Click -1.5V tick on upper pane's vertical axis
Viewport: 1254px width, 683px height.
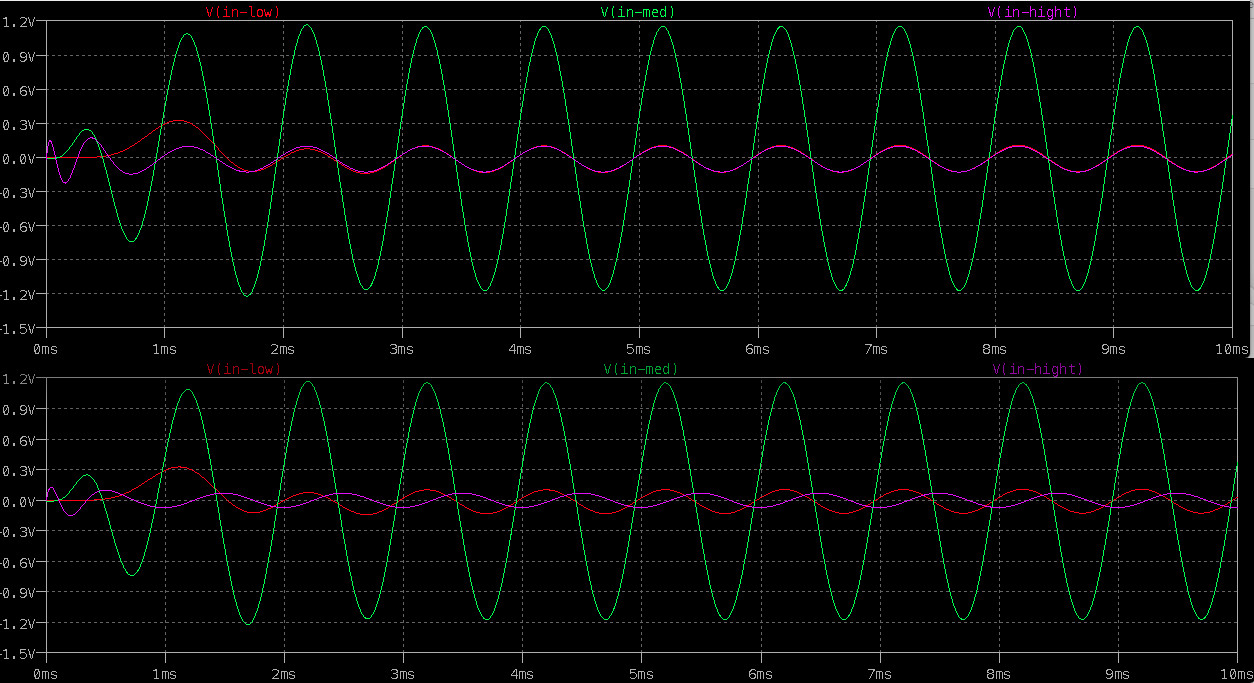19,328
